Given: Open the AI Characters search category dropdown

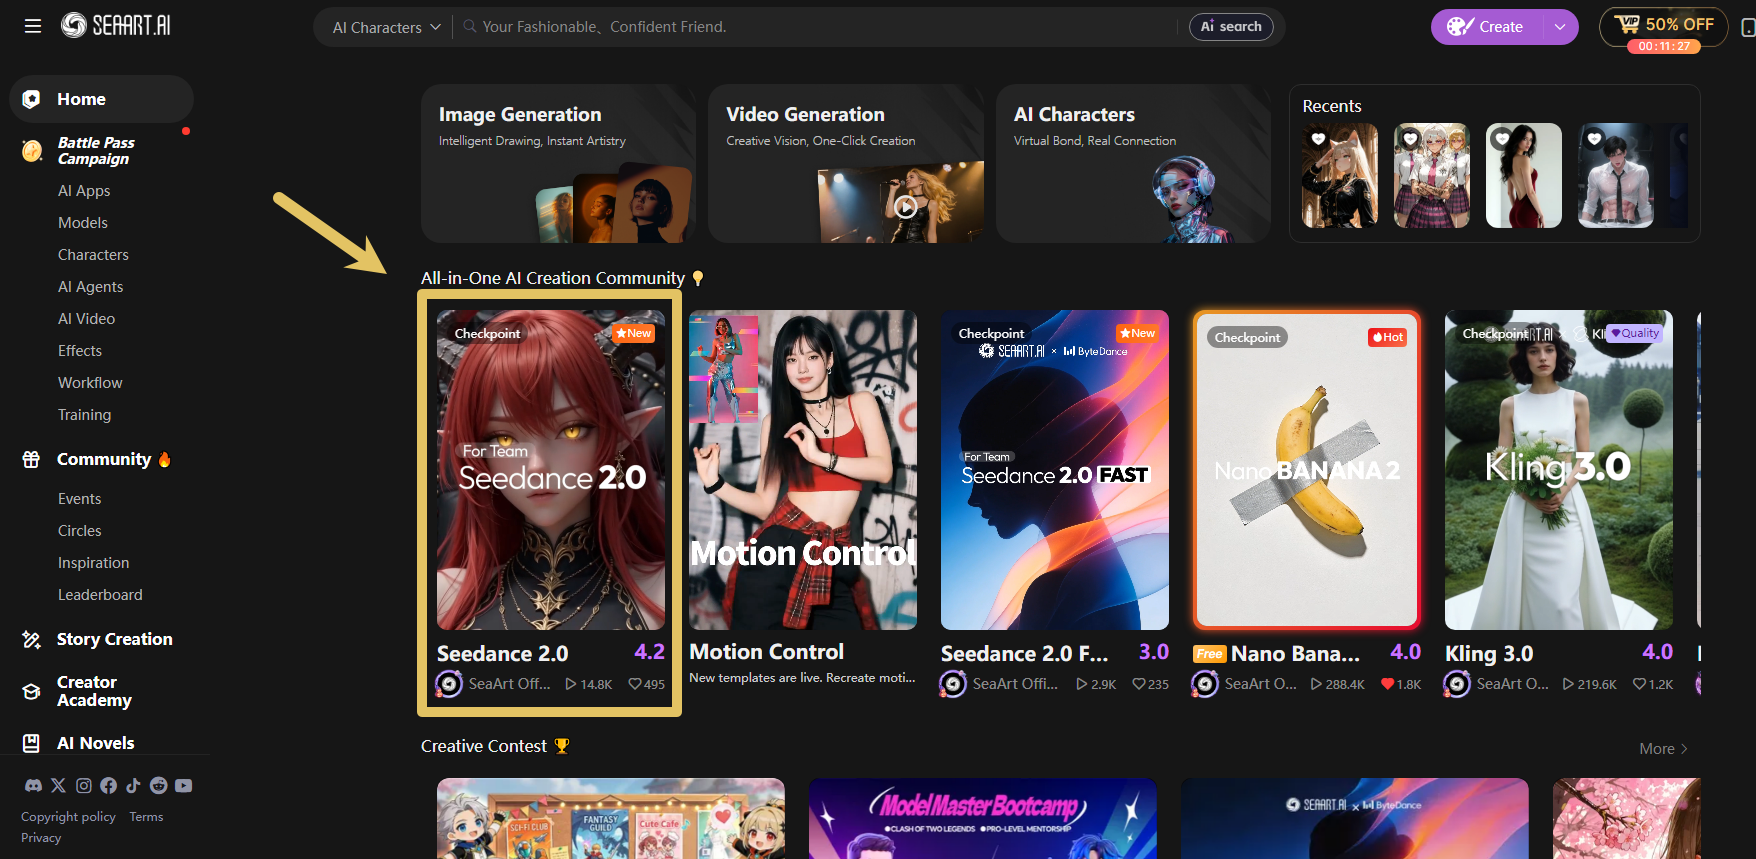Looking at the screenshot, I should point(386,27).
